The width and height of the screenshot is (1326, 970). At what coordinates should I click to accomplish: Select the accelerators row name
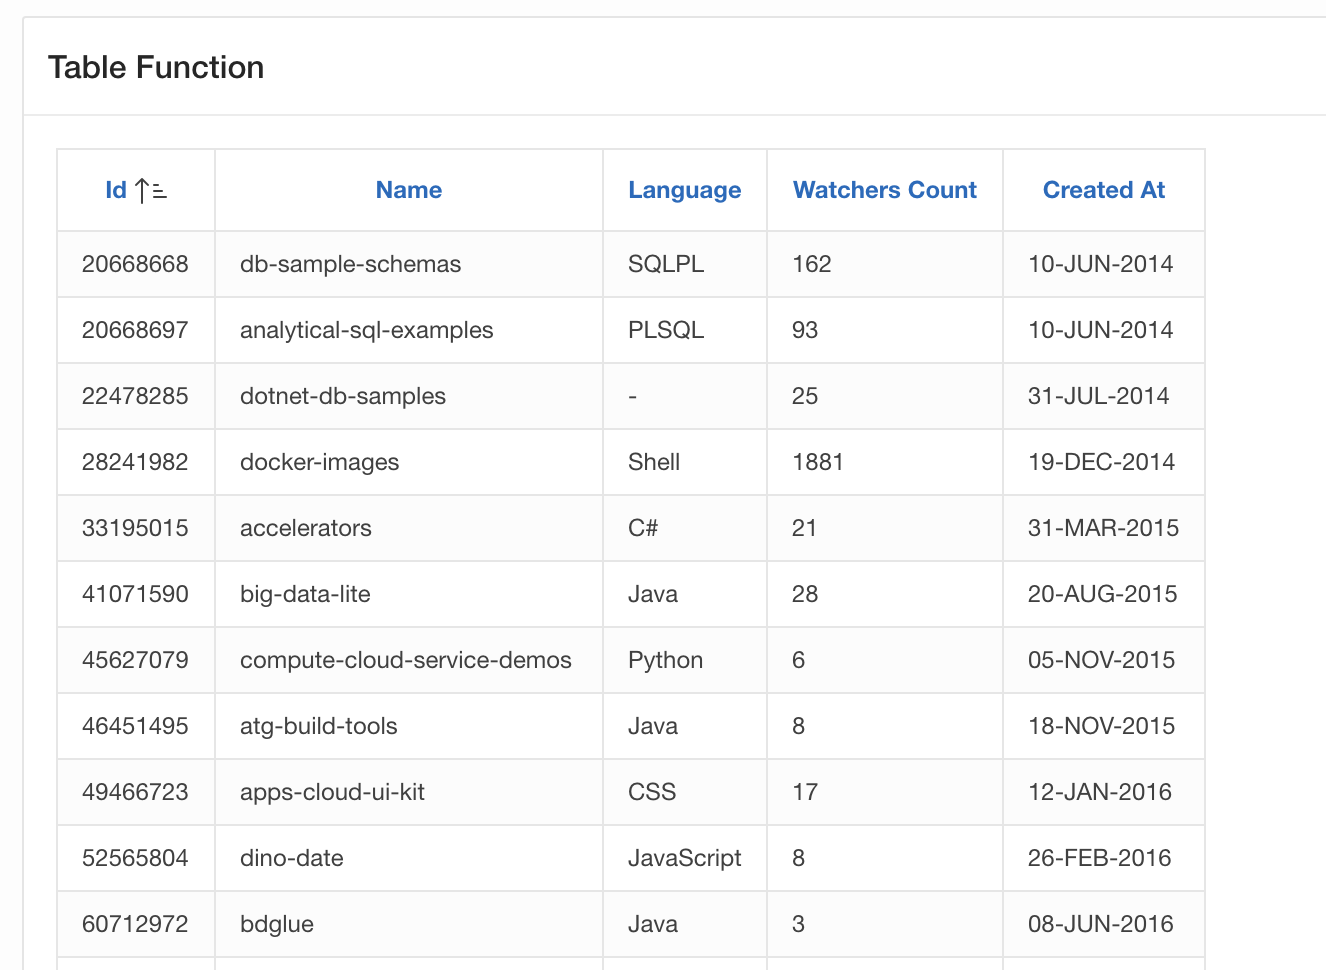[305, 528]
